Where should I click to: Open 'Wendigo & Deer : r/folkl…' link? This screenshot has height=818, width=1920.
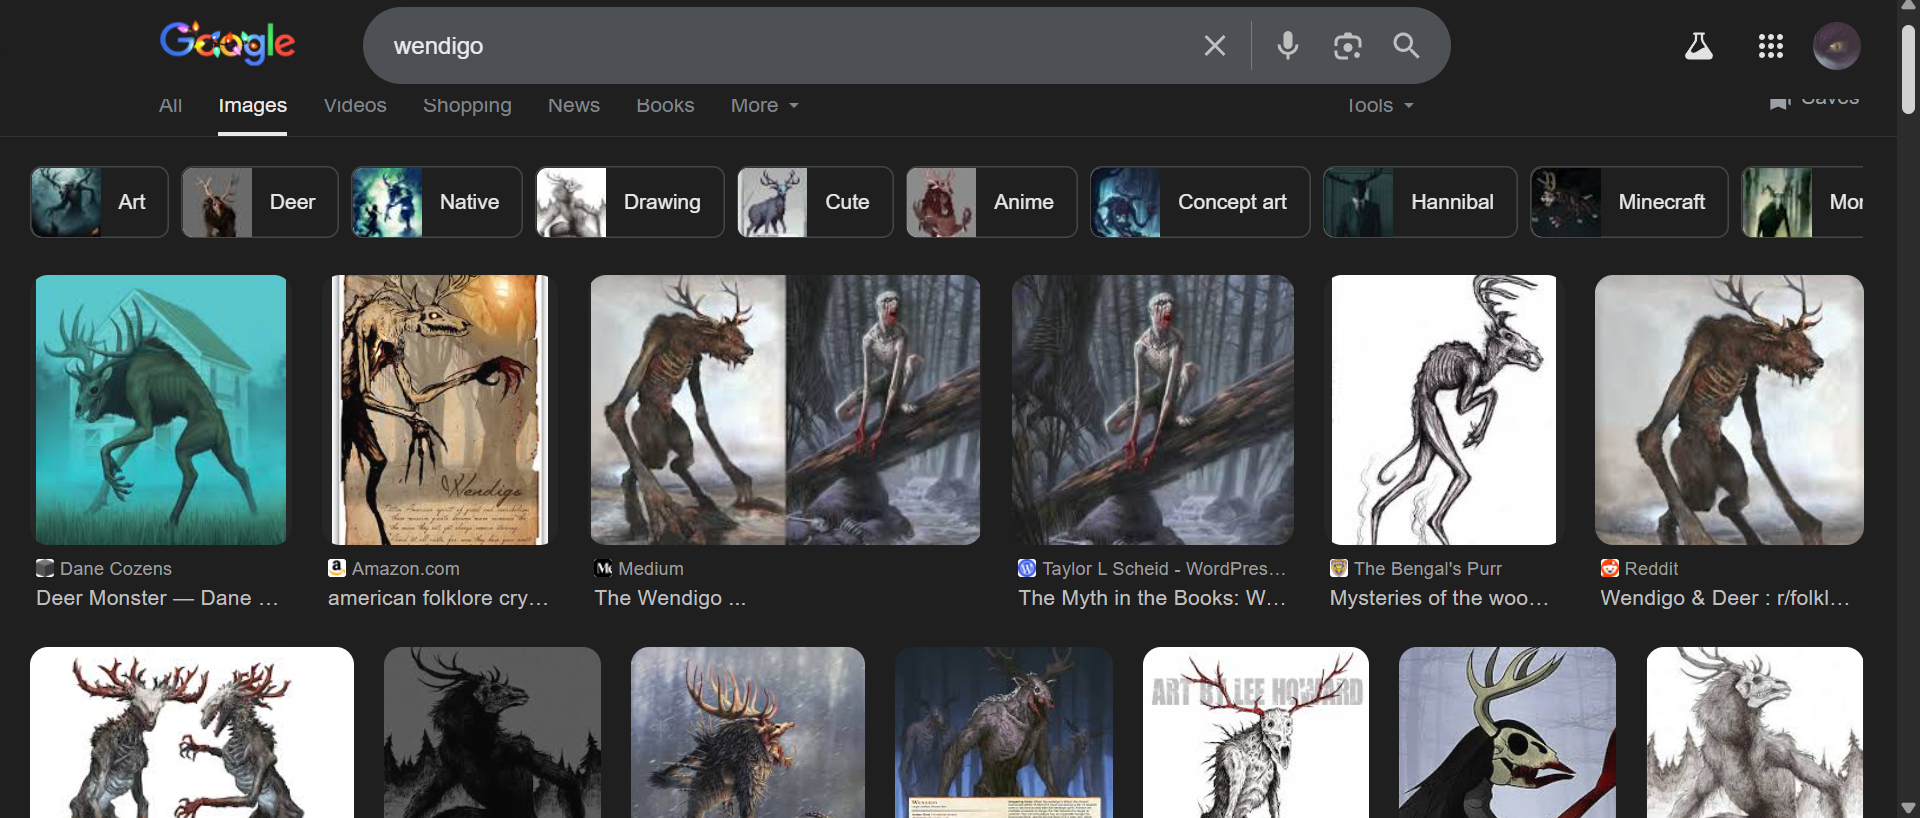pos(1725,598)
